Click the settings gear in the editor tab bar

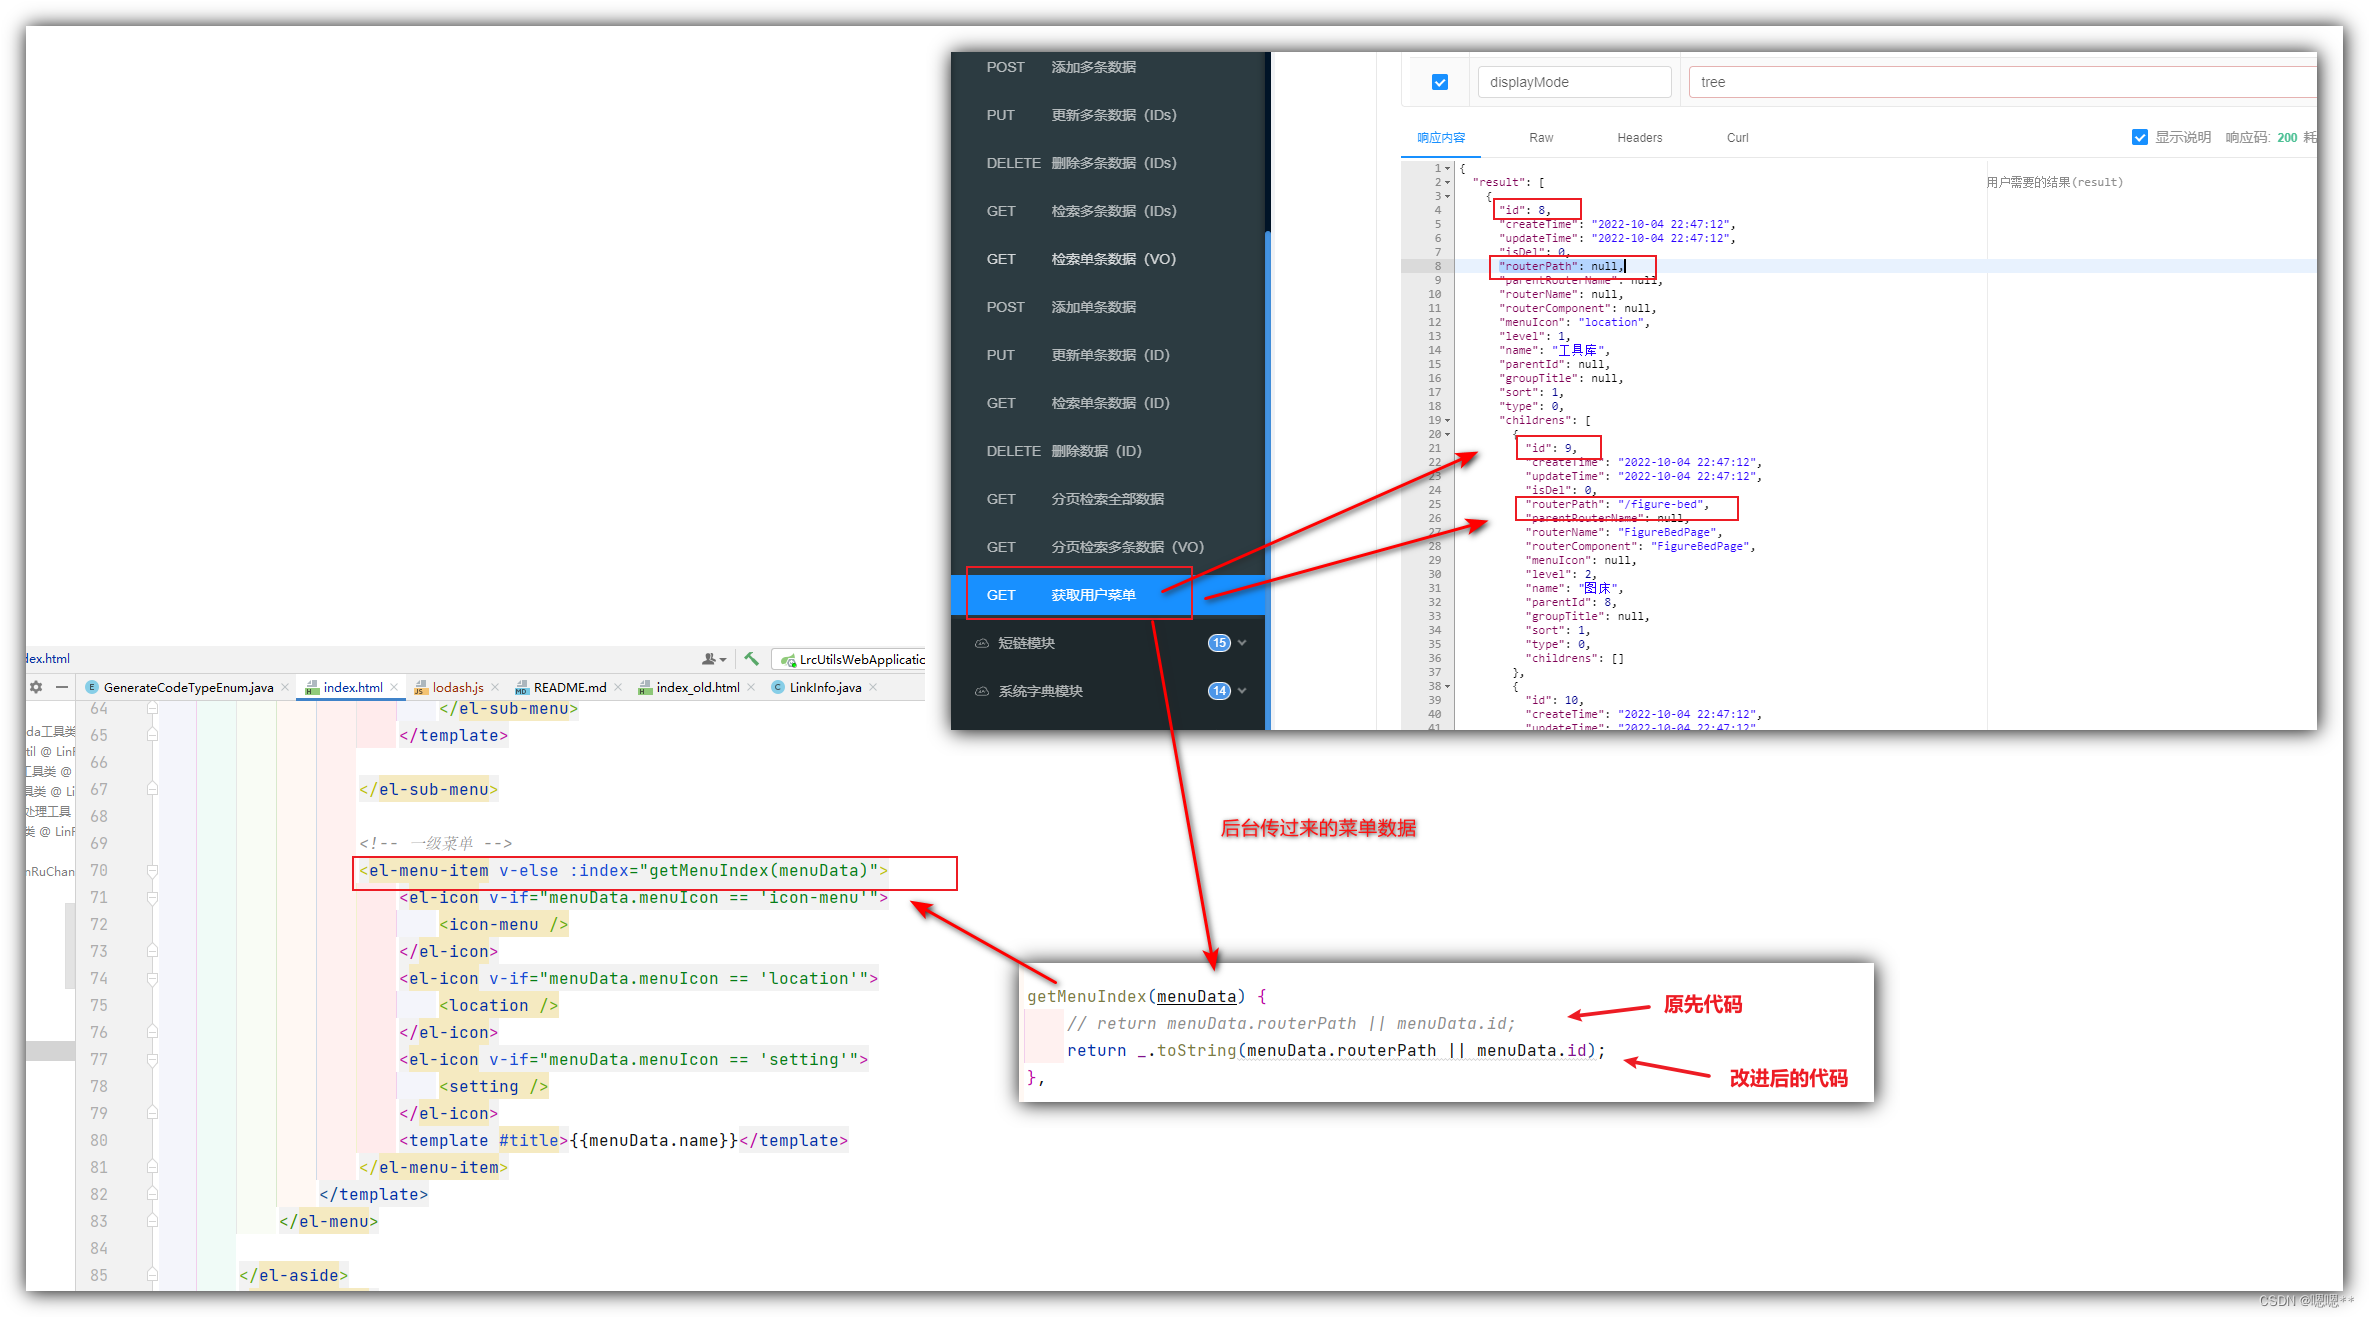tap(35, 687)
